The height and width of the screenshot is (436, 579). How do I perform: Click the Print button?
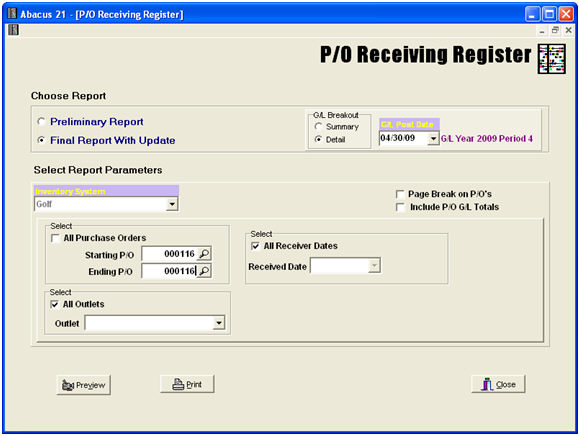[x=187, y=384]
